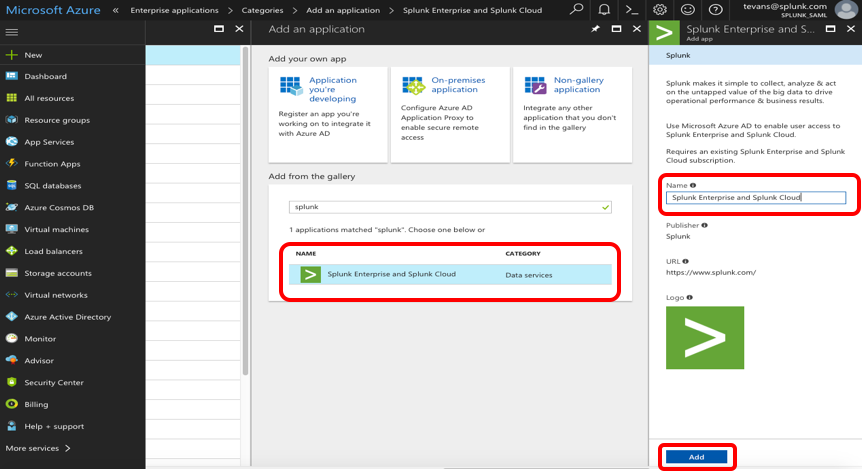The height and width of the screenshot is (471, 862).
Task: Click the Splunk header icon in right blade
Action: pos(664,32)
